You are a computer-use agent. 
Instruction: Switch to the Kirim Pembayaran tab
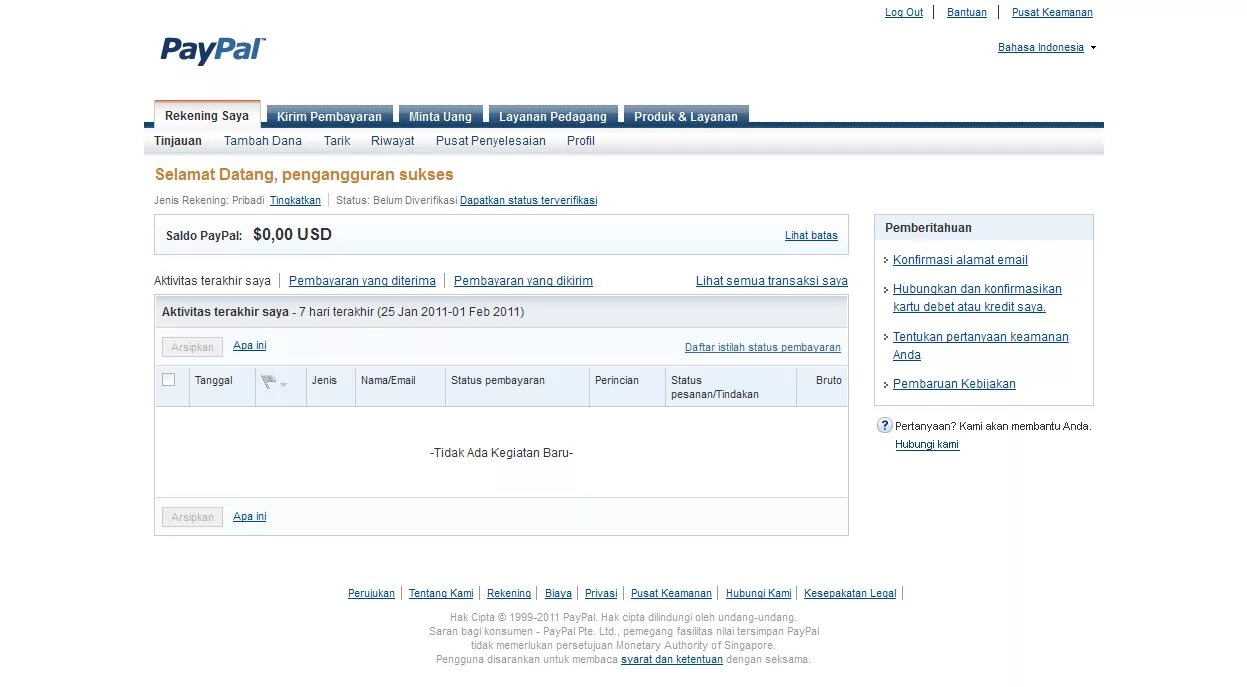[329, 116]
